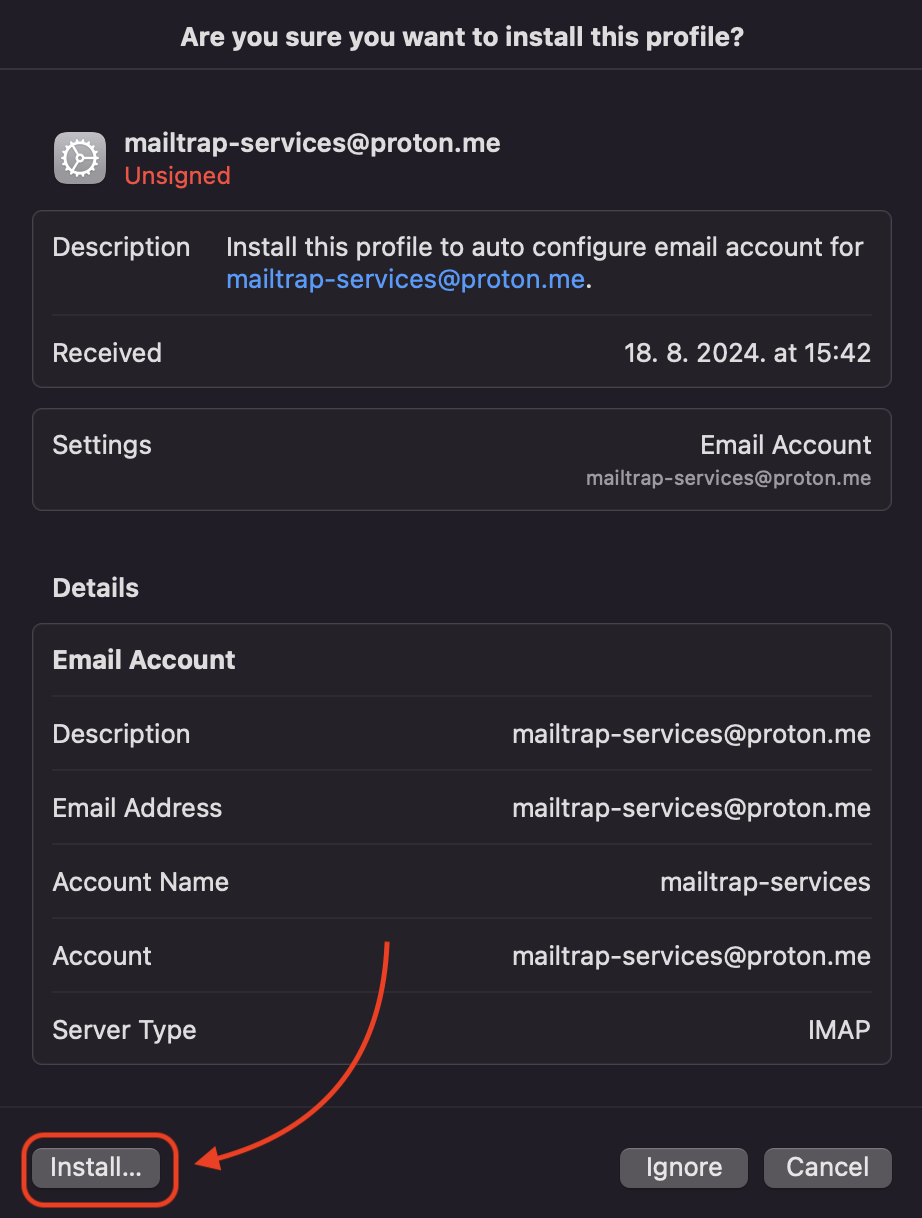
Task: Select the Description row in Details
Action: (461, 734)
